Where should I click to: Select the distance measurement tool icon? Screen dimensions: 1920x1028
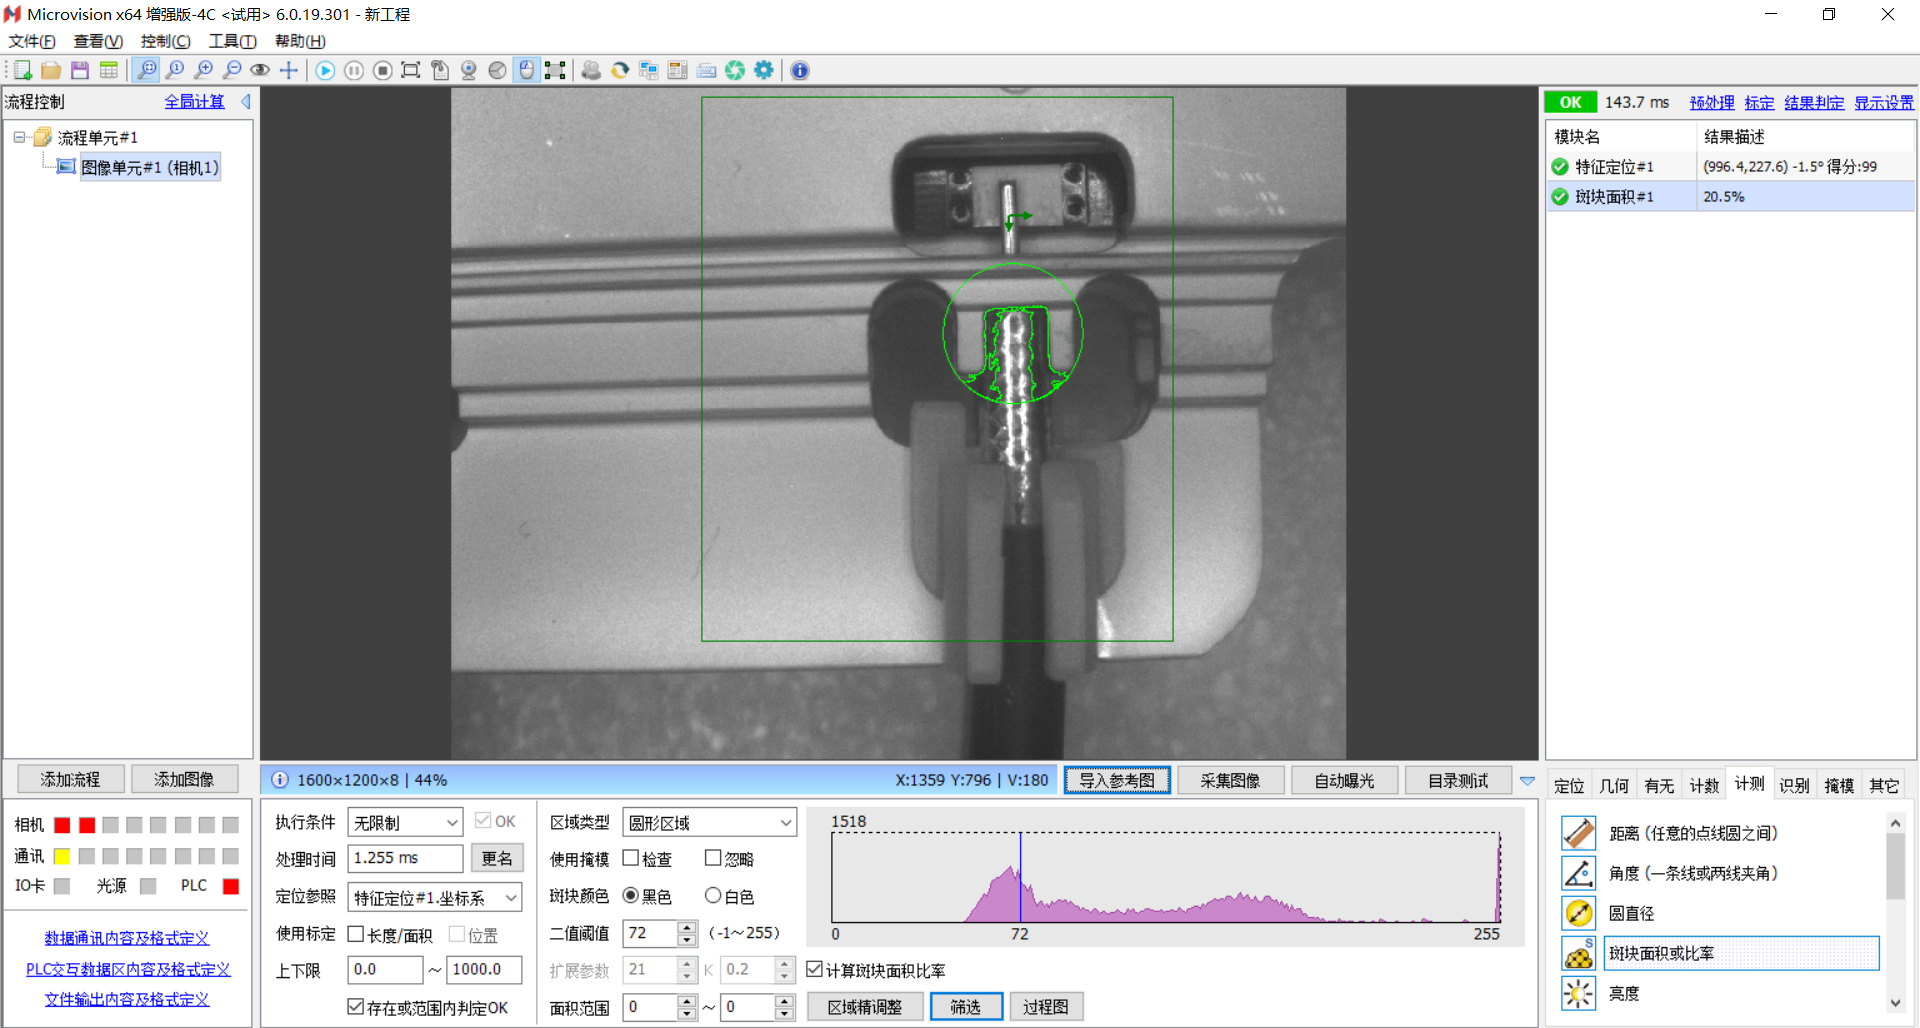point(1578,833)
